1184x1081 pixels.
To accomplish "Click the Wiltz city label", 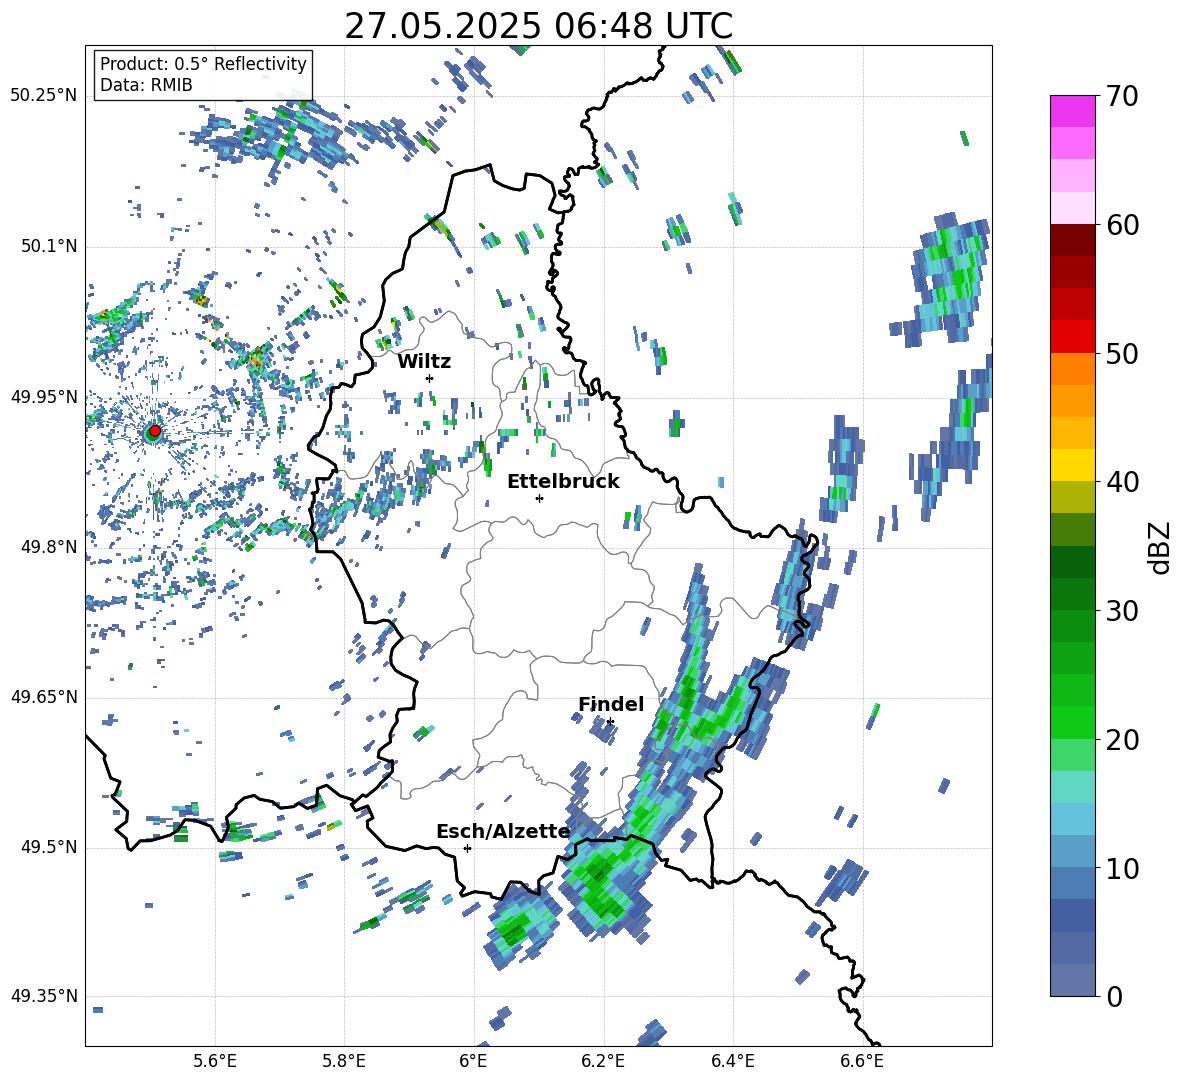I will point(424,362).
